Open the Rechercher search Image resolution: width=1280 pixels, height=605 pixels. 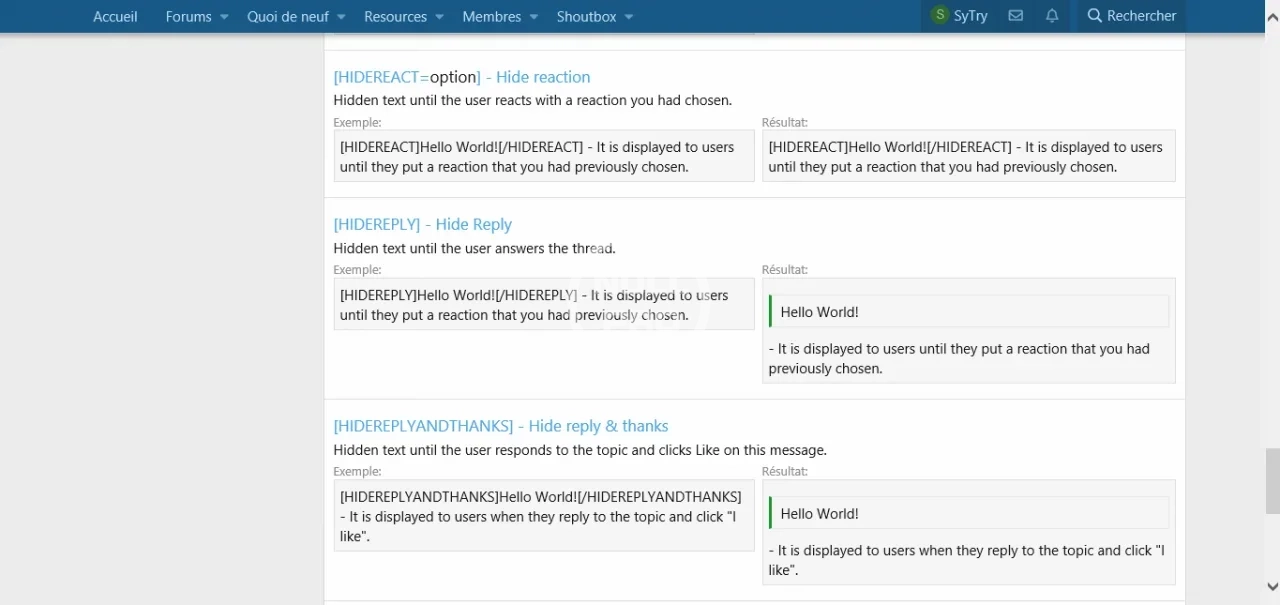coord(1131,16)
